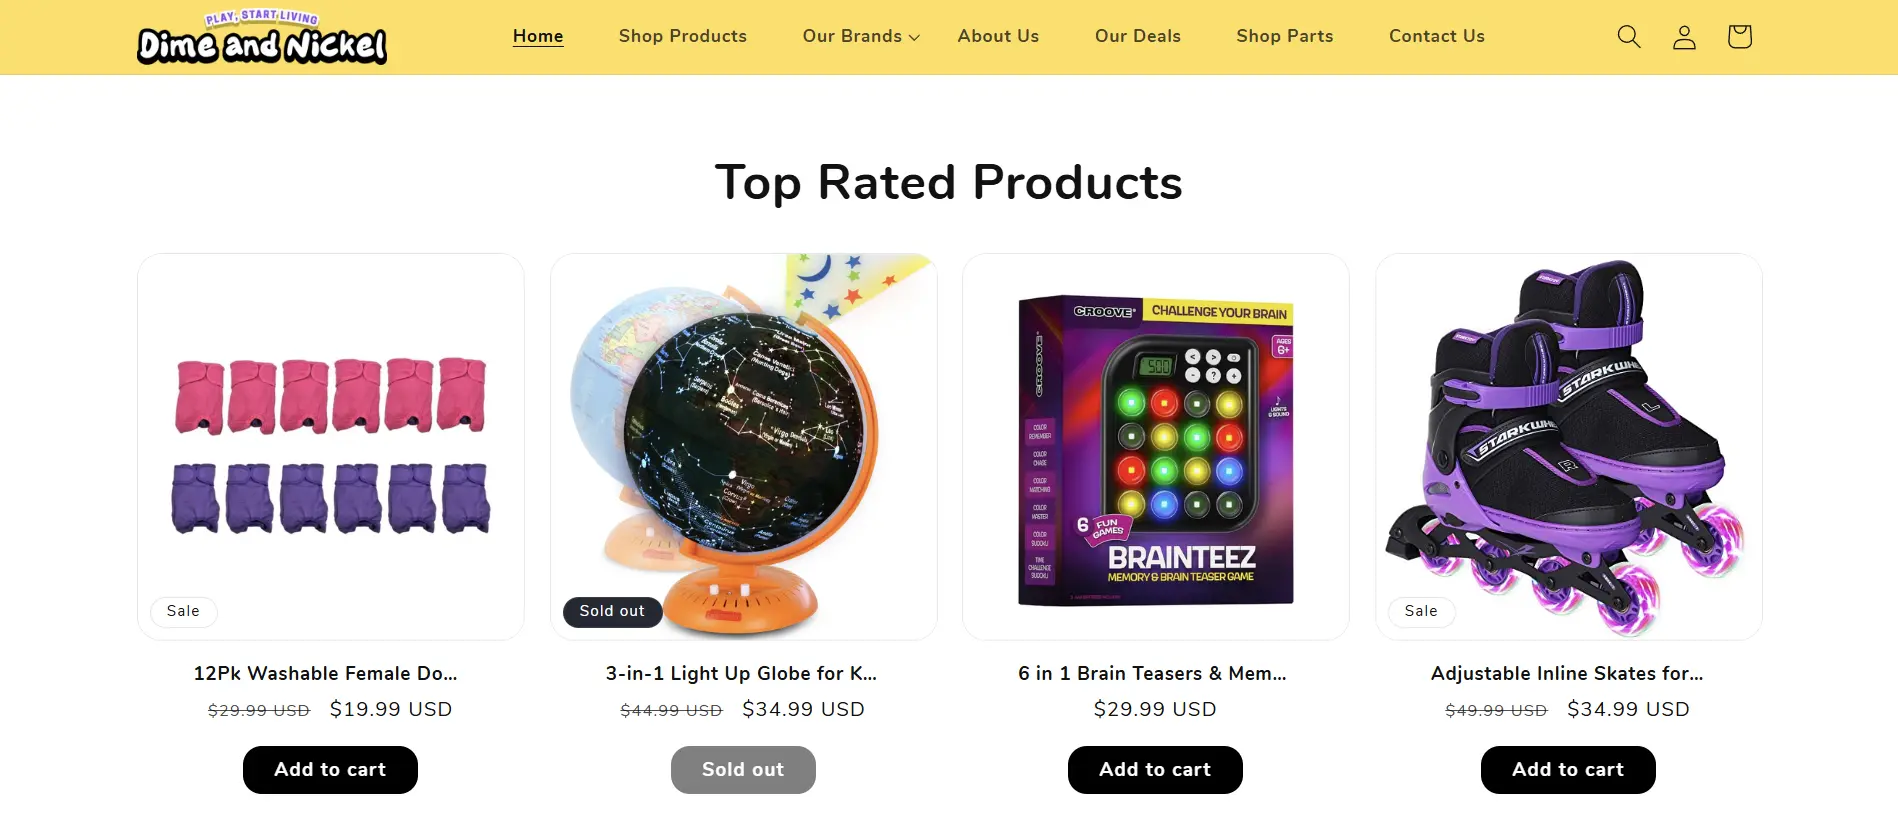Open the Contact Us page
Screen dimensions: 1898x813
[1437, 36]
